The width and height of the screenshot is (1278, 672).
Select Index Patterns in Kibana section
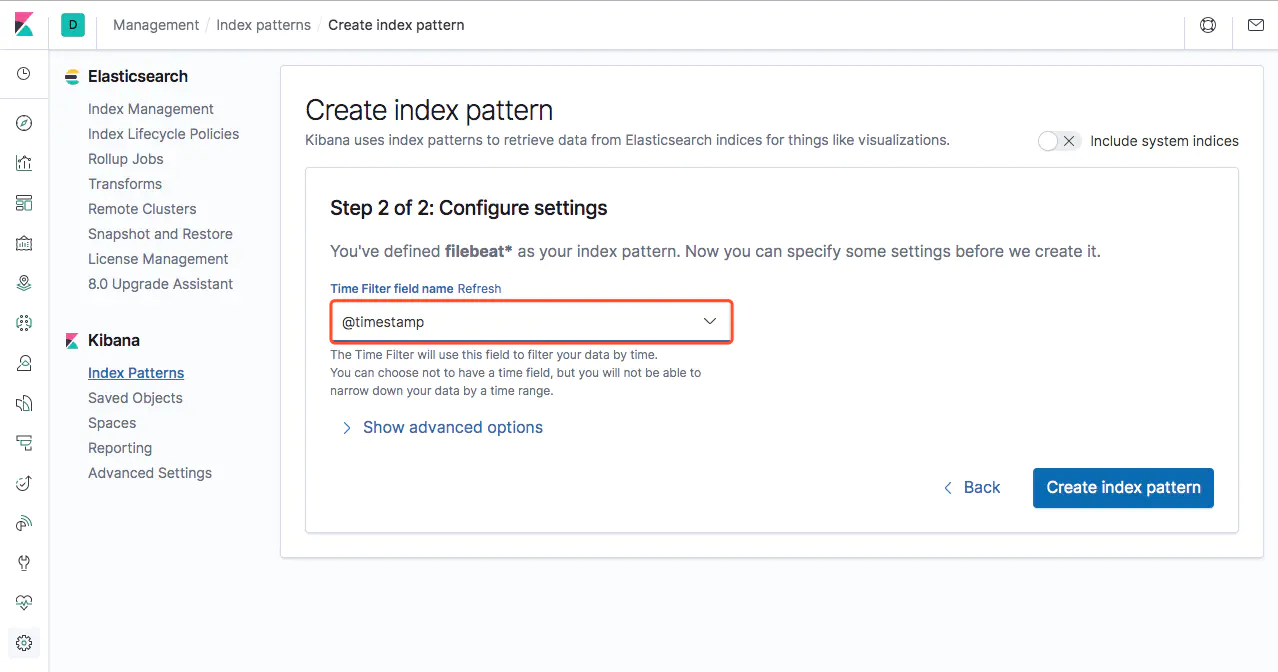[136, 373]
